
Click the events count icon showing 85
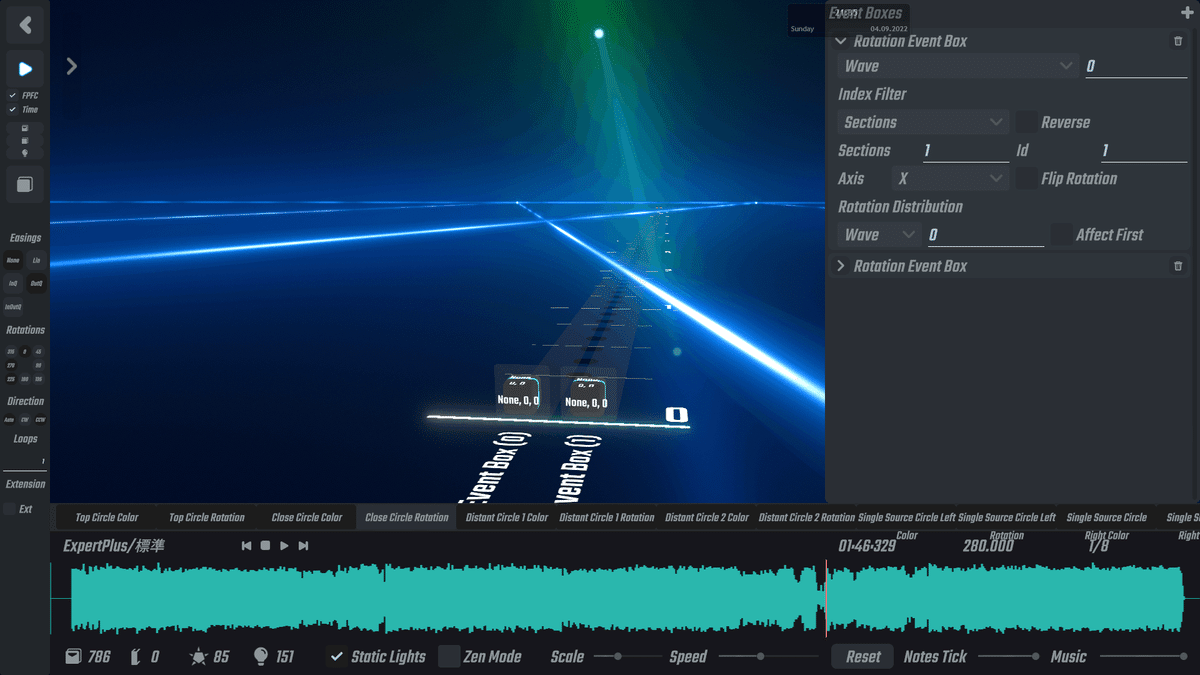tap(198, 657)
